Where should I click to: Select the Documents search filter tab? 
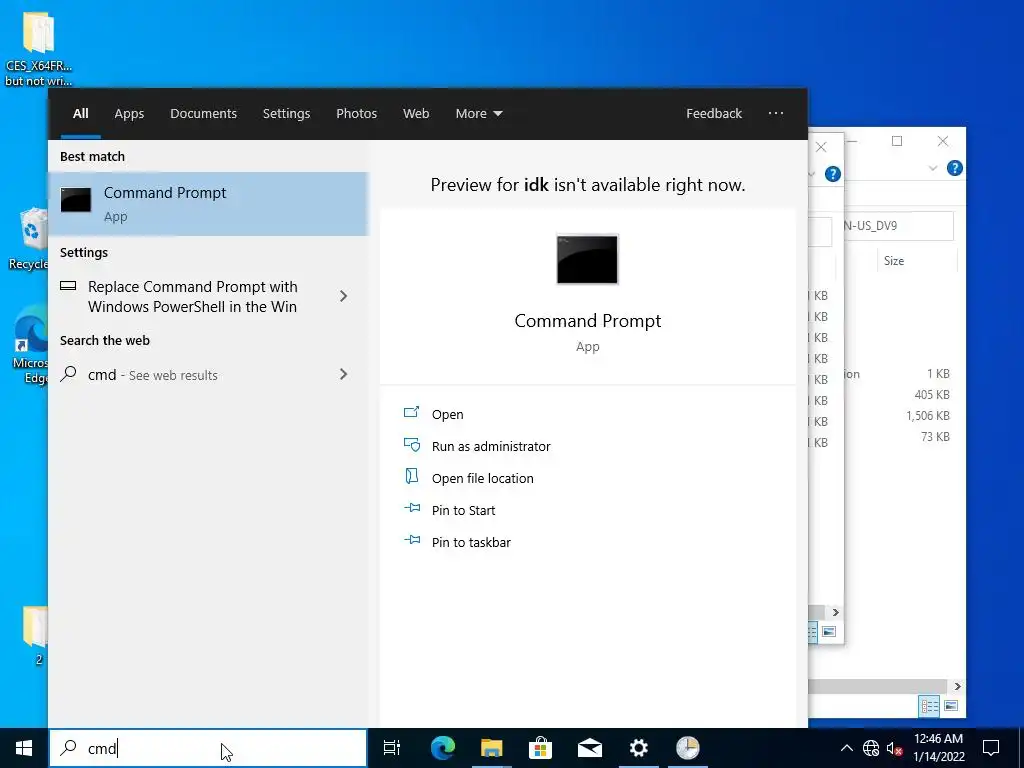203,113
